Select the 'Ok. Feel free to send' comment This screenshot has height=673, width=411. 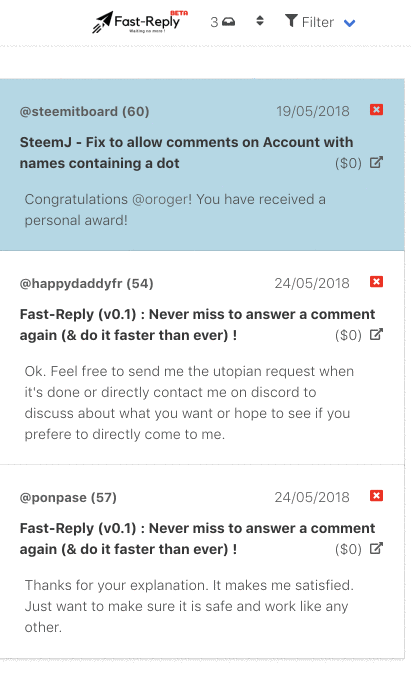pyautogui.click(x=189, y=403)
